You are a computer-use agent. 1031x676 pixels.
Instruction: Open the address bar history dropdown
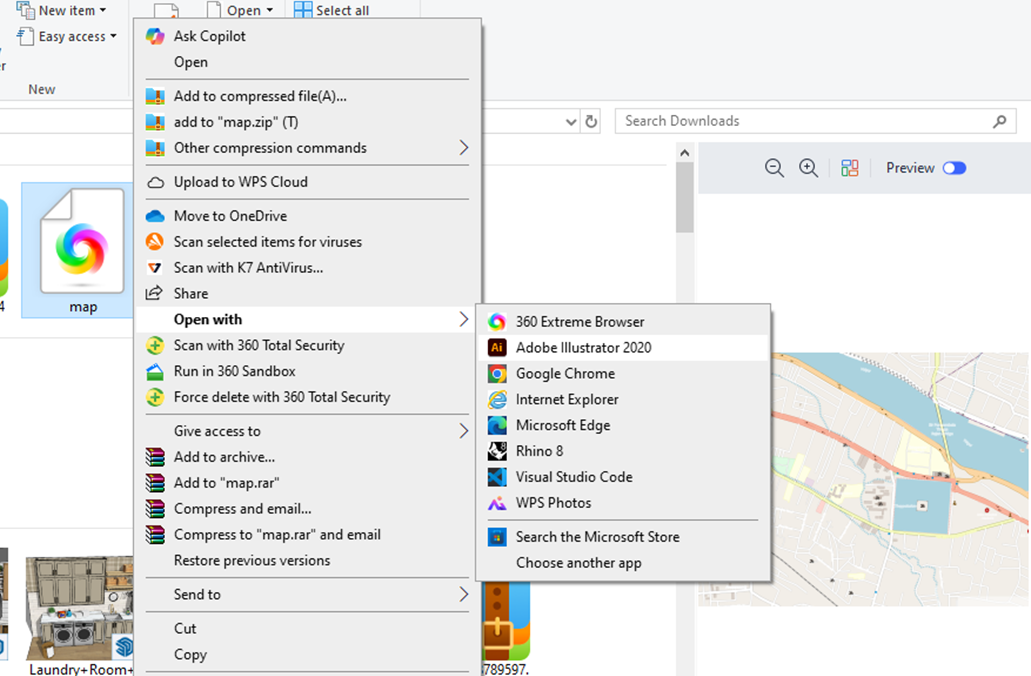tap(571, 122)
